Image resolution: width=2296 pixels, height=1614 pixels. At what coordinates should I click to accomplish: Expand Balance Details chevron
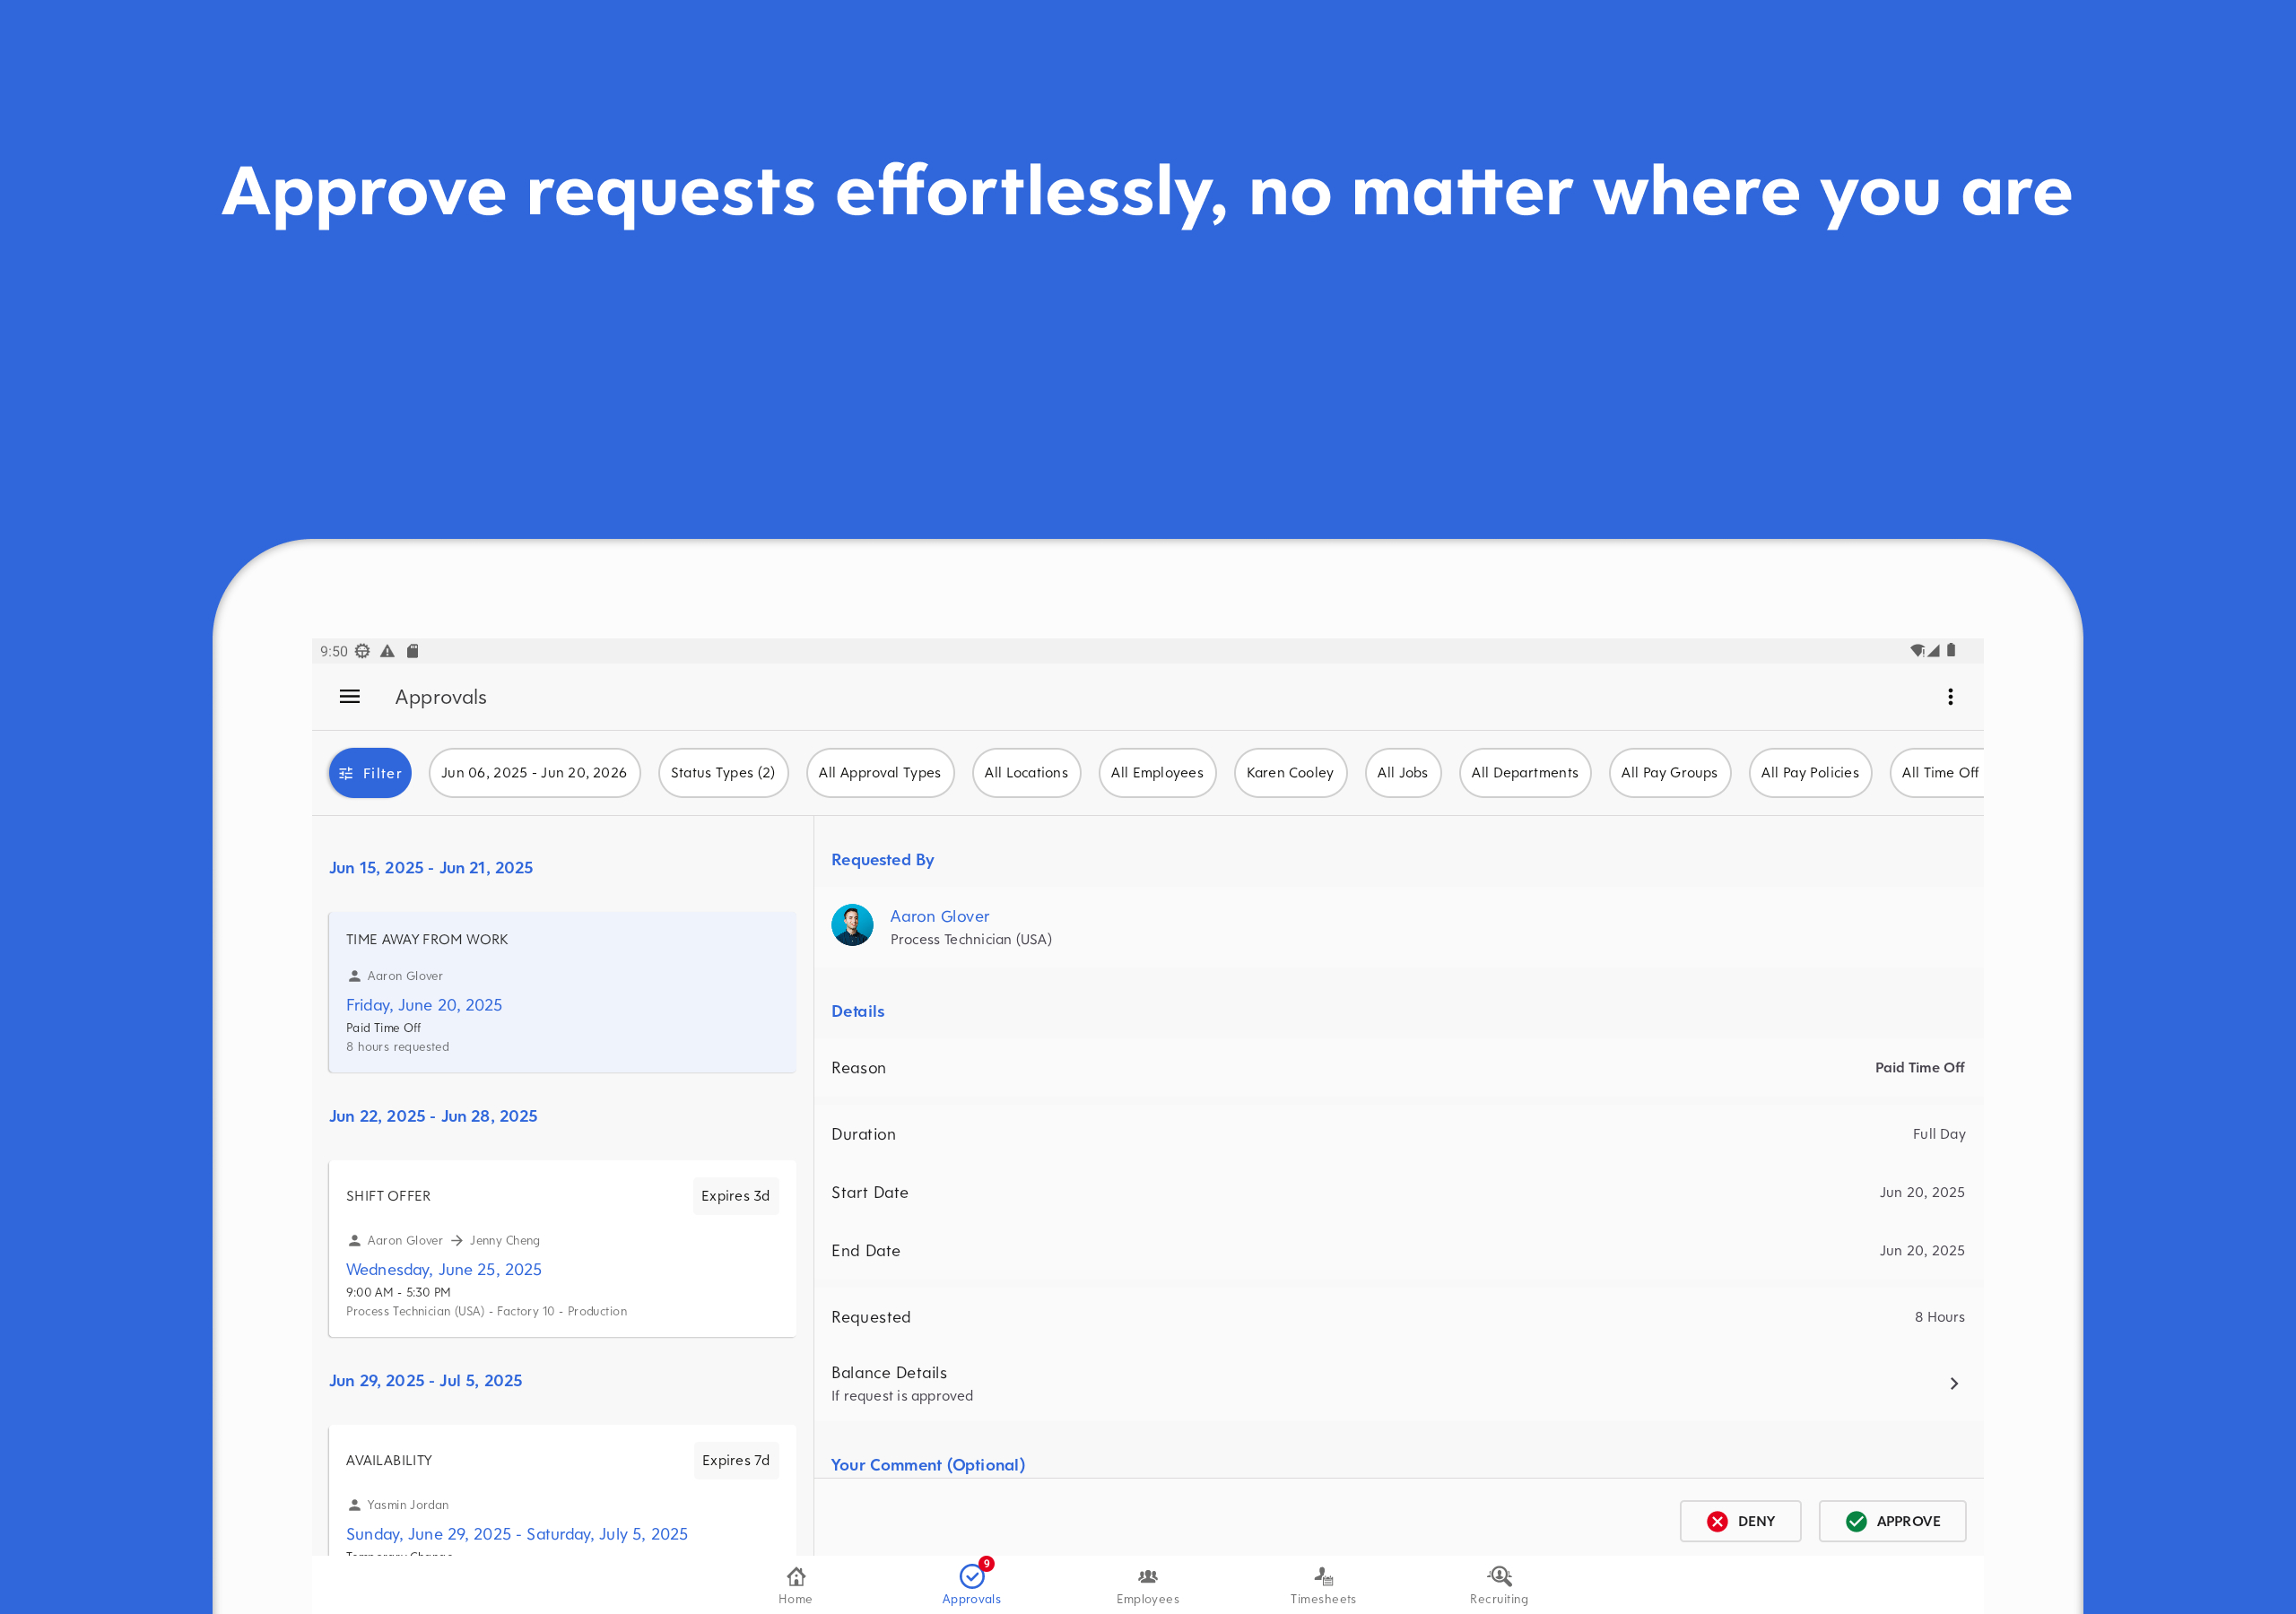tap(1953, 1384)
